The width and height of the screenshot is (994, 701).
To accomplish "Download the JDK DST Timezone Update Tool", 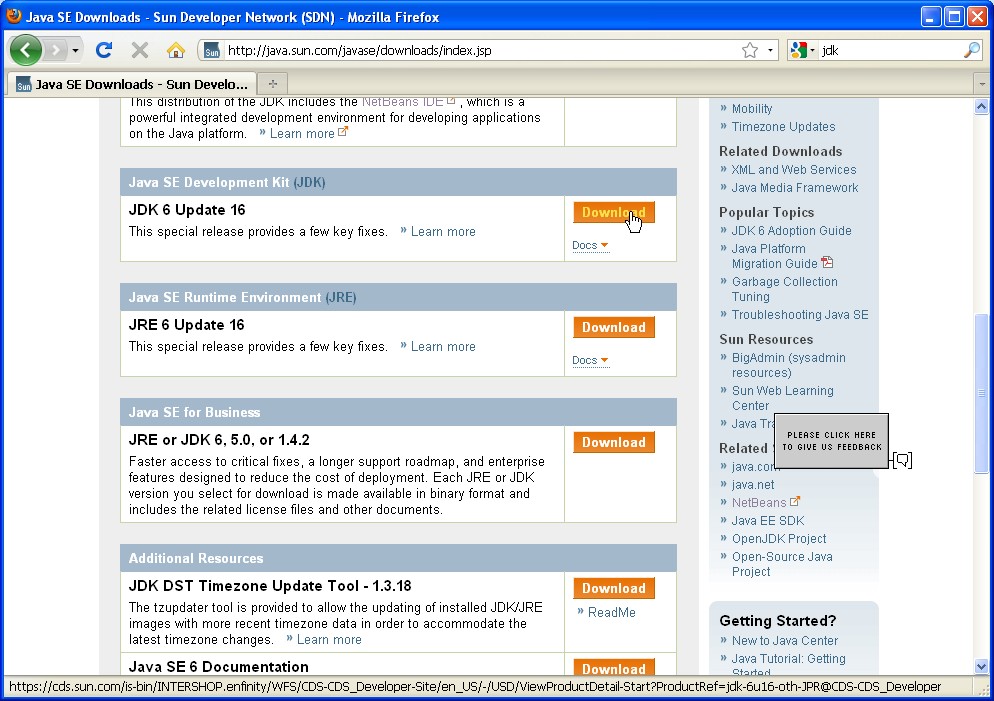I will 613,588.
